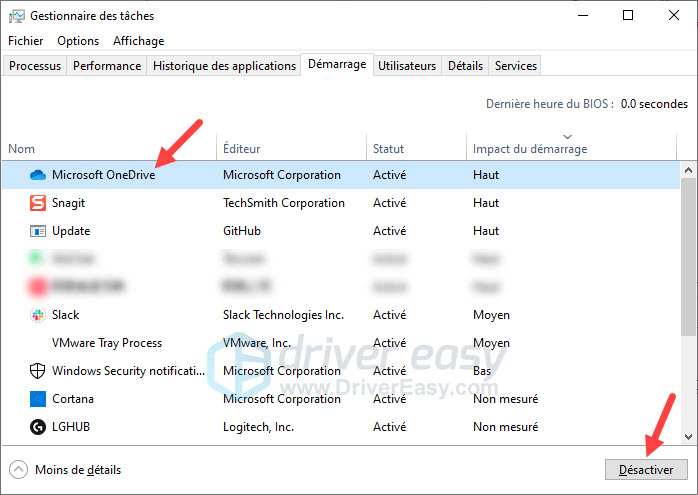Select the Slack row name
Viewport: 698px width, 495px height.
coord(65,315)
